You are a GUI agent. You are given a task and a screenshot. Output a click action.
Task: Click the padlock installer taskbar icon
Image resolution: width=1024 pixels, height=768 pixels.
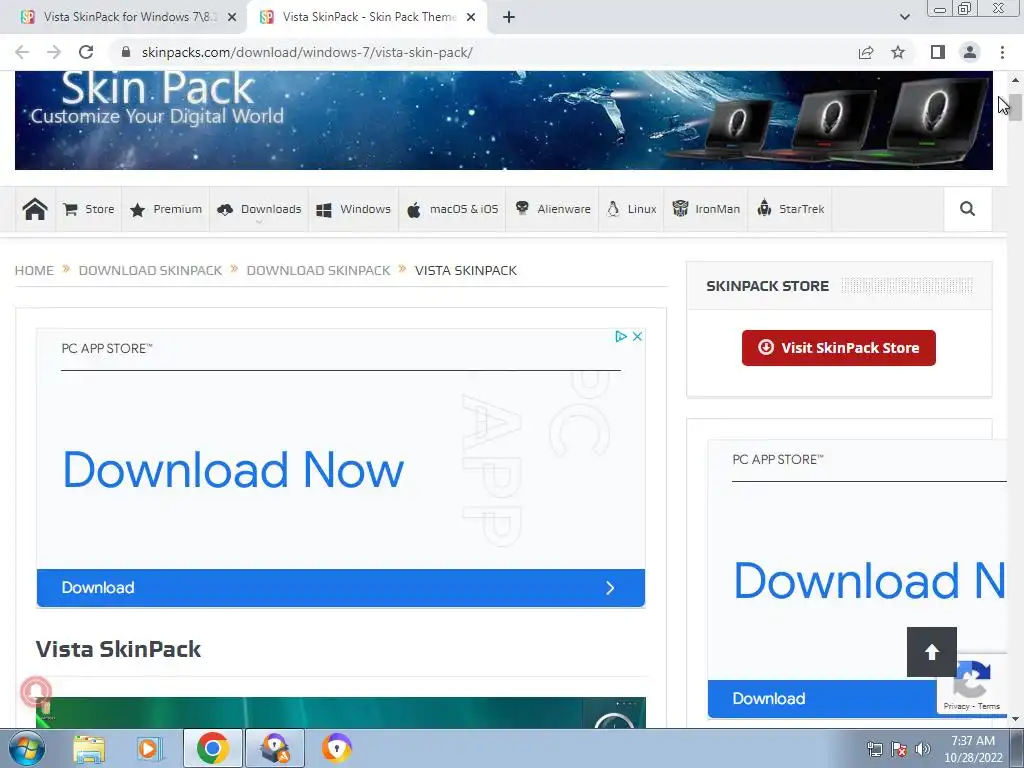[x=275, y=748]
